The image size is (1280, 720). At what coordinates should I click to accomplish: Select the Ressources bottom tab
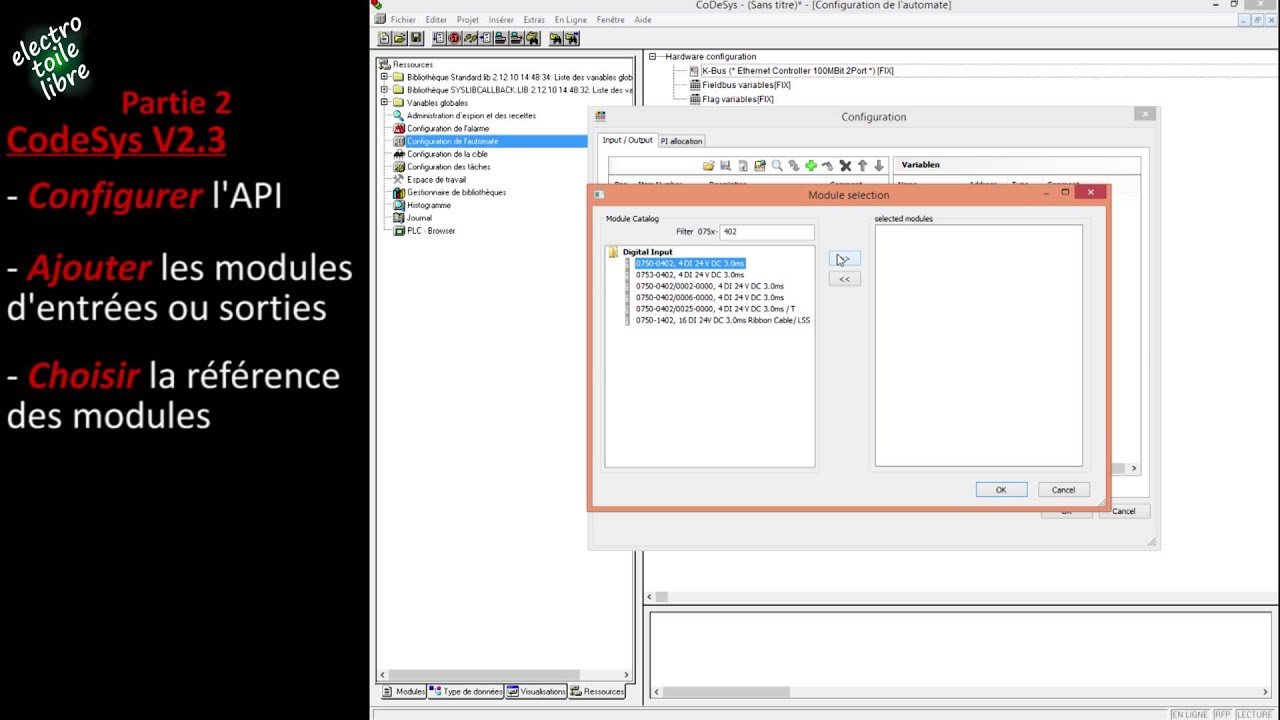click(598, 691)
